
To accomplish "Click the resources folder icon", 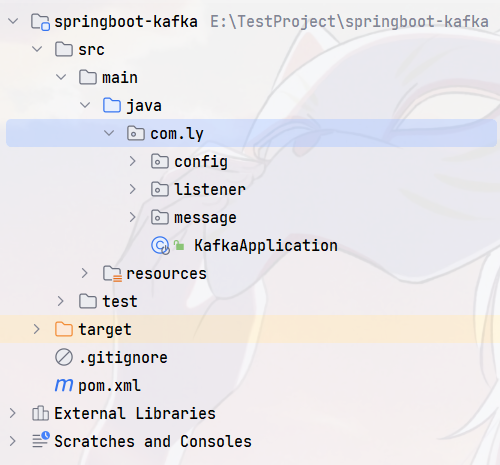I will point(112,274).
